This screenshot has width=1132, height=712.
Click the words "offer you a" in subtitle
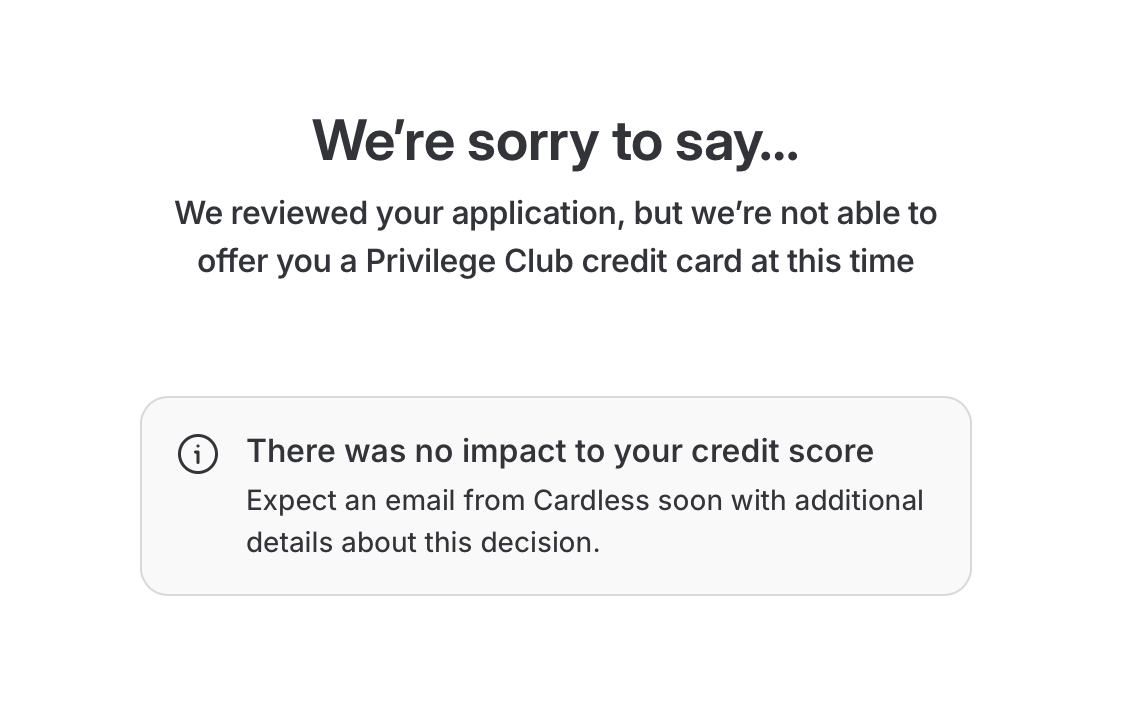tap(277, 262)
